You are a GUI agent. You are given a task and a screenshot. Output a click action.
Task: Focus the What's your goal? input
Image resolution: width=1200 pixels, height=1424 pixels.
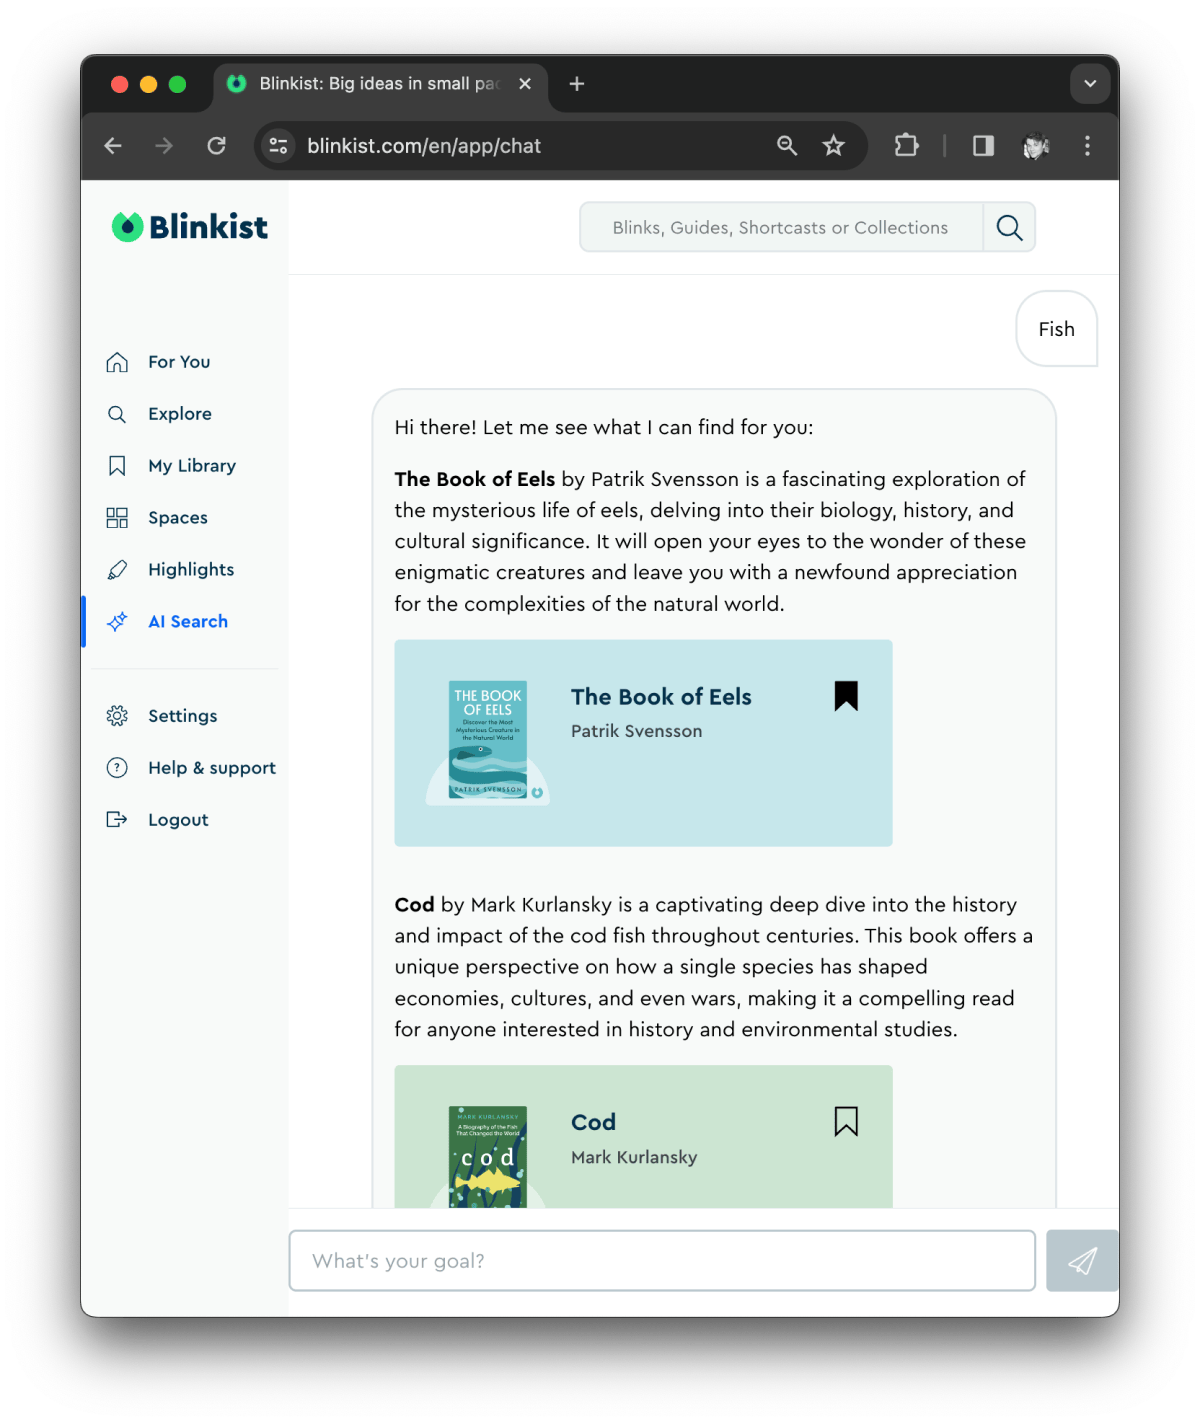point(662,1261)
